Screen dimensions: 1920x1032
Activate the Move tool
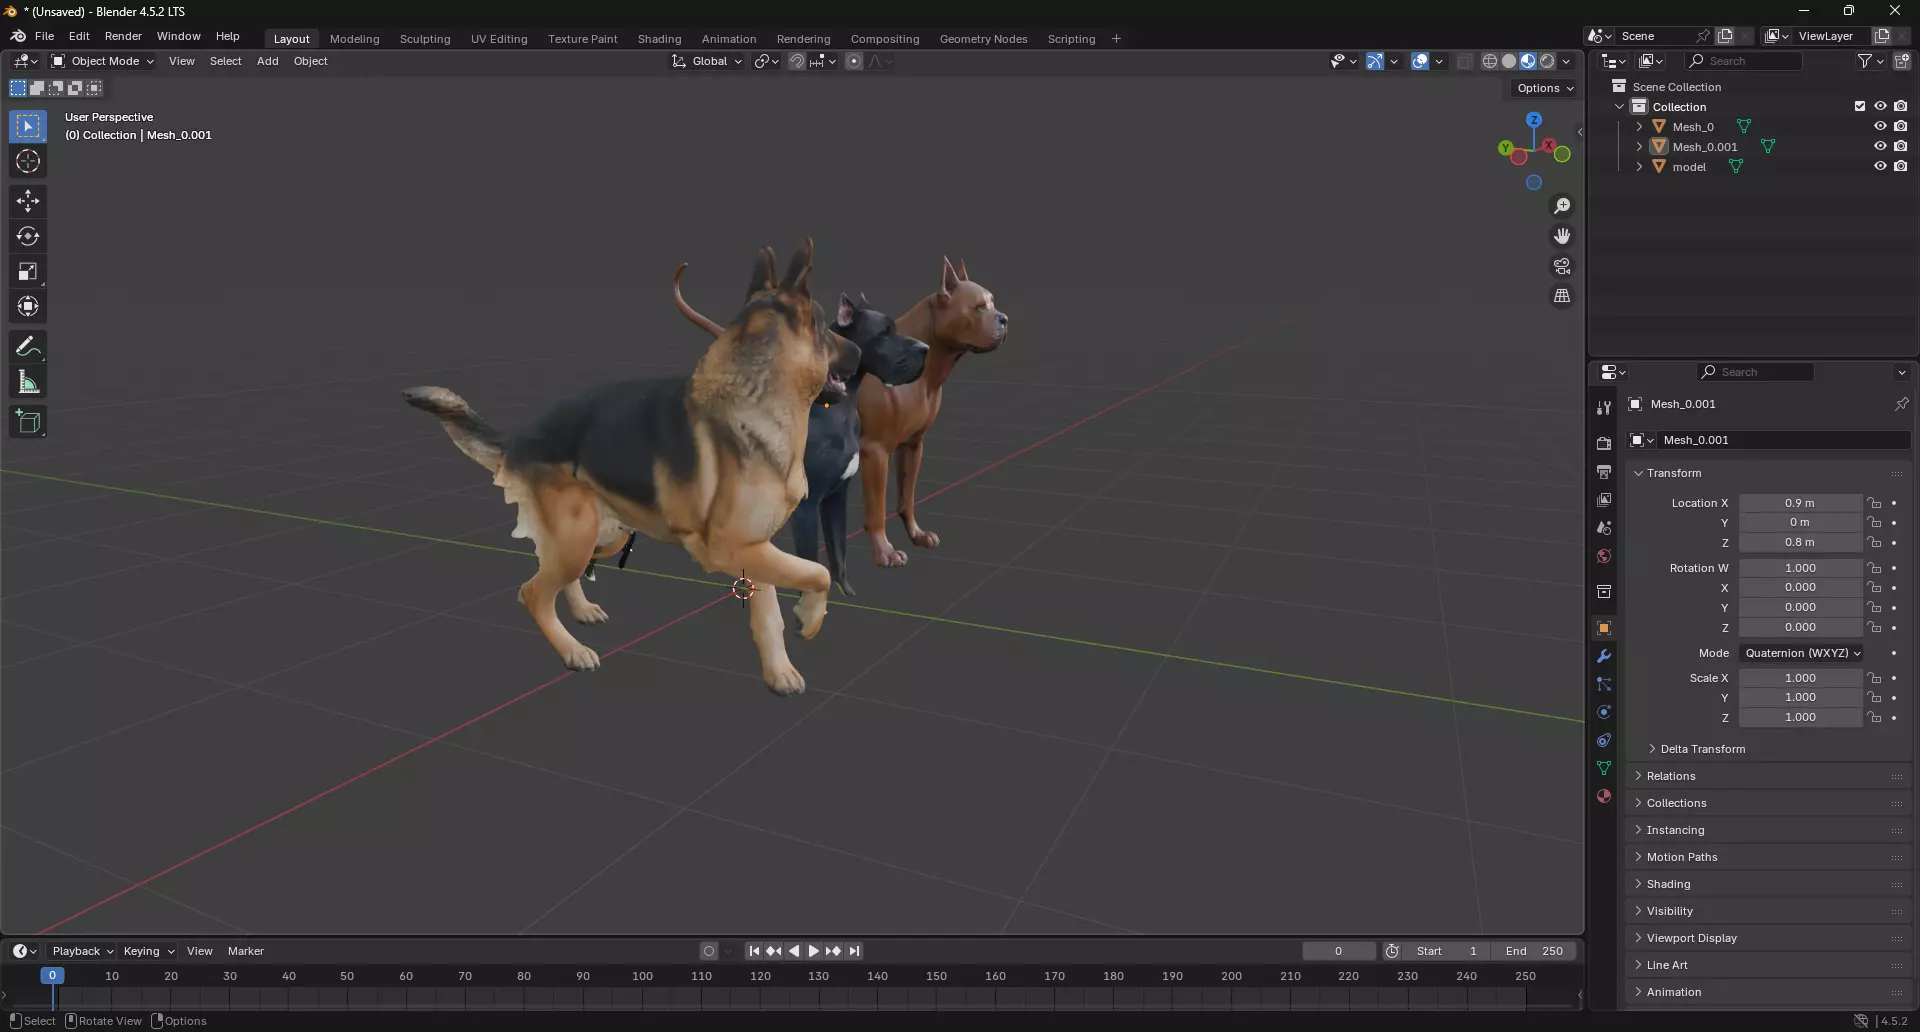[28, 202]
